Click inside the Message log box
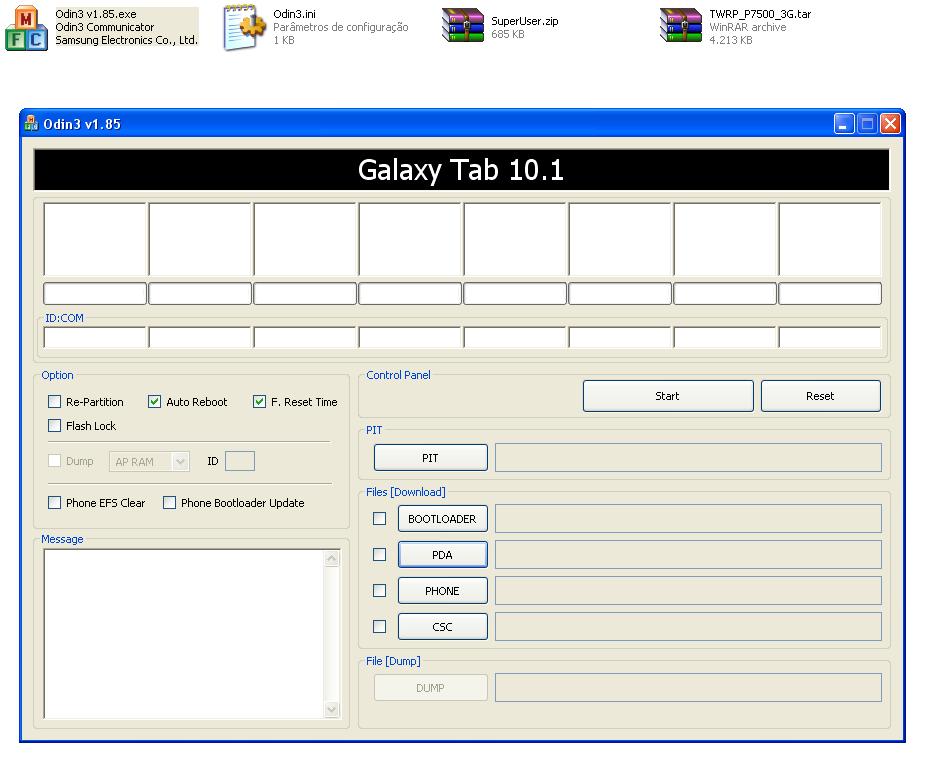The width and height of the screenshot is (931, 776). click(x=184, y=634)
